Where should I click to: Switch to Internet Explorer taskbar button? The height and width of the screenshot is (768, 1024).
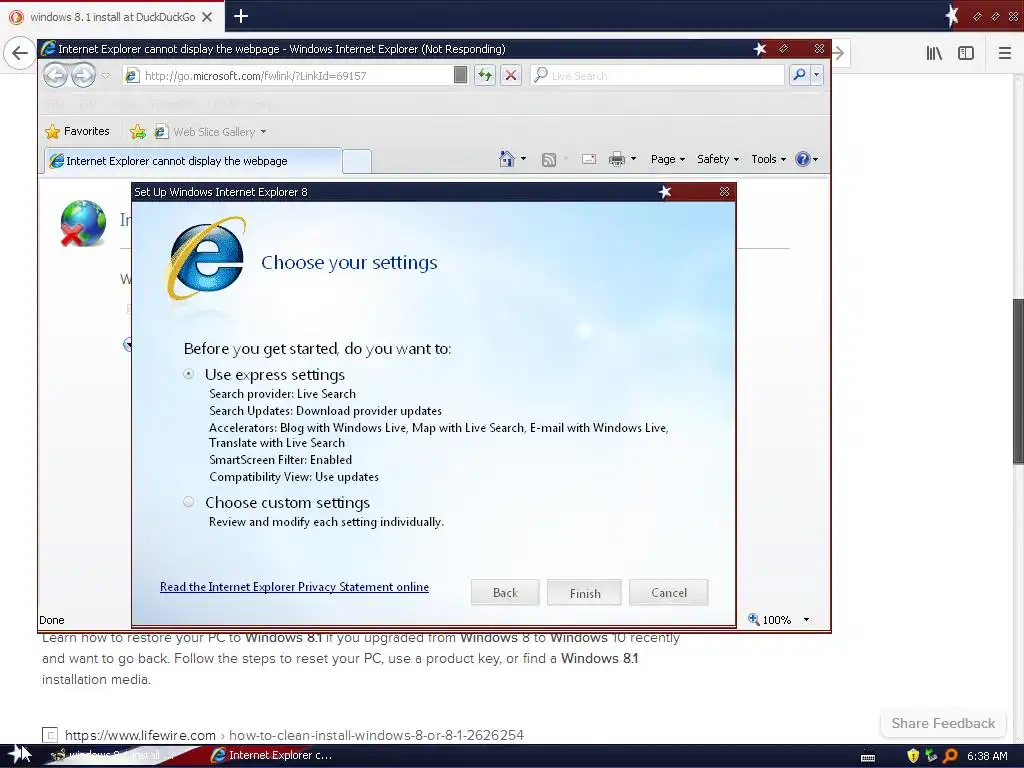click(x=272, y=756)
